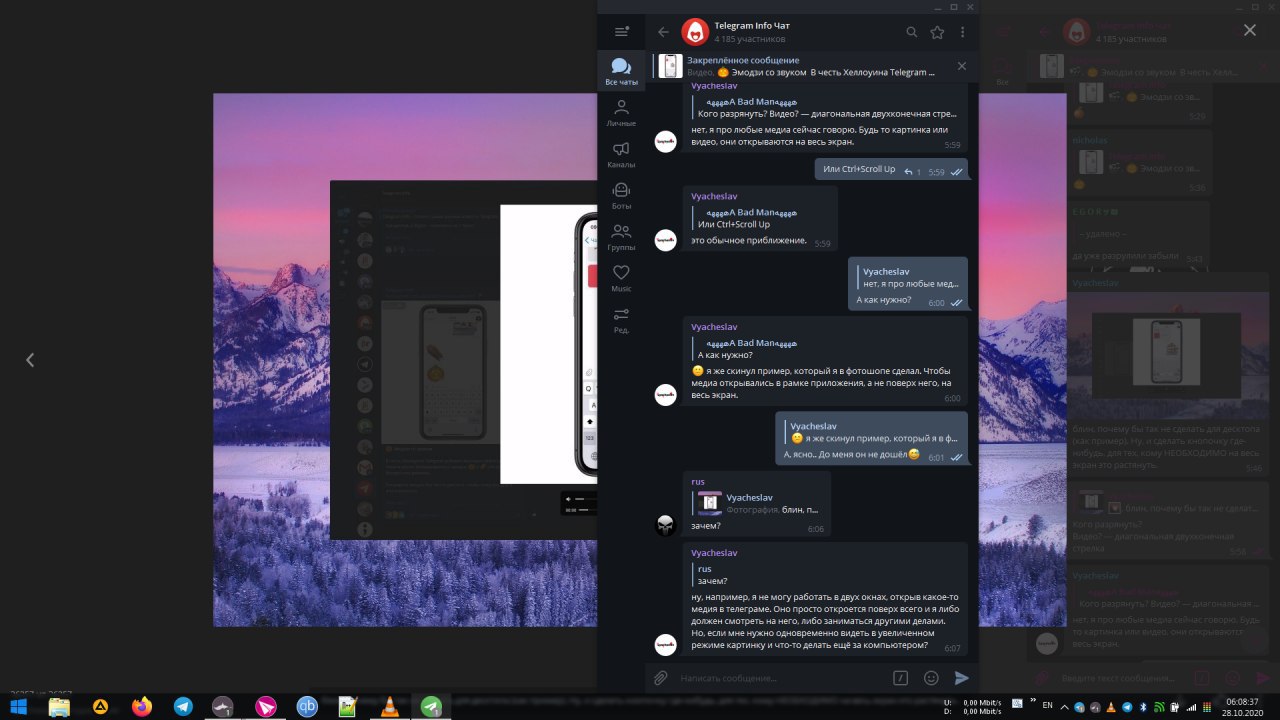Image resolution: width=1280 pixels, height=720 pixels.
Task: Open the Telegram Info Чат group avatar
Action: (x=695, y=32)
